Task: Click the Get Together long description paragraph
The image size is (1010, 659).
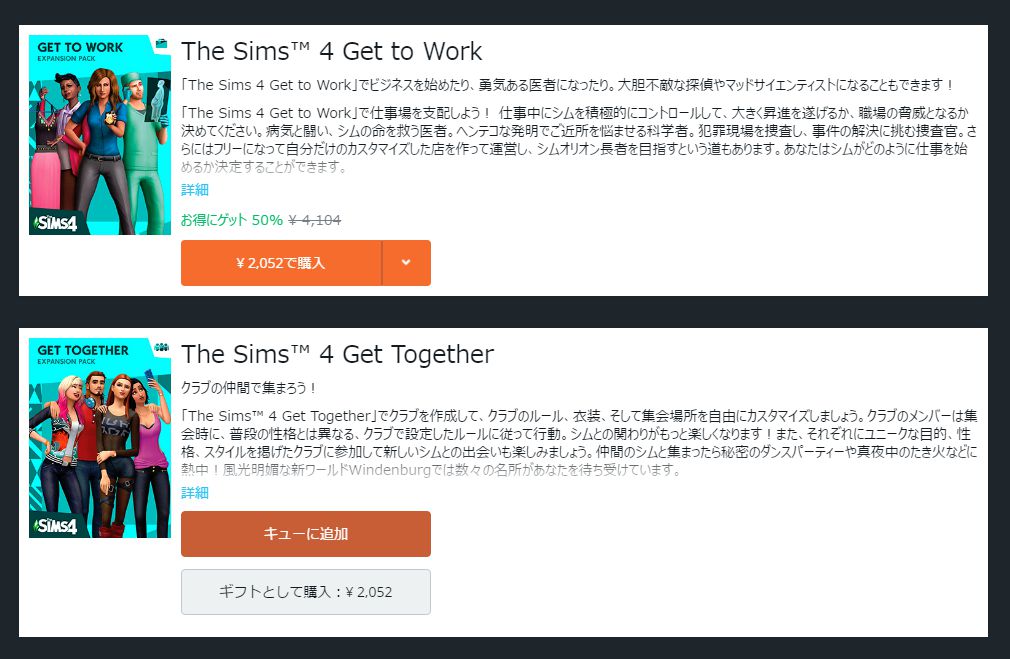Action: [x=580, y=442]
